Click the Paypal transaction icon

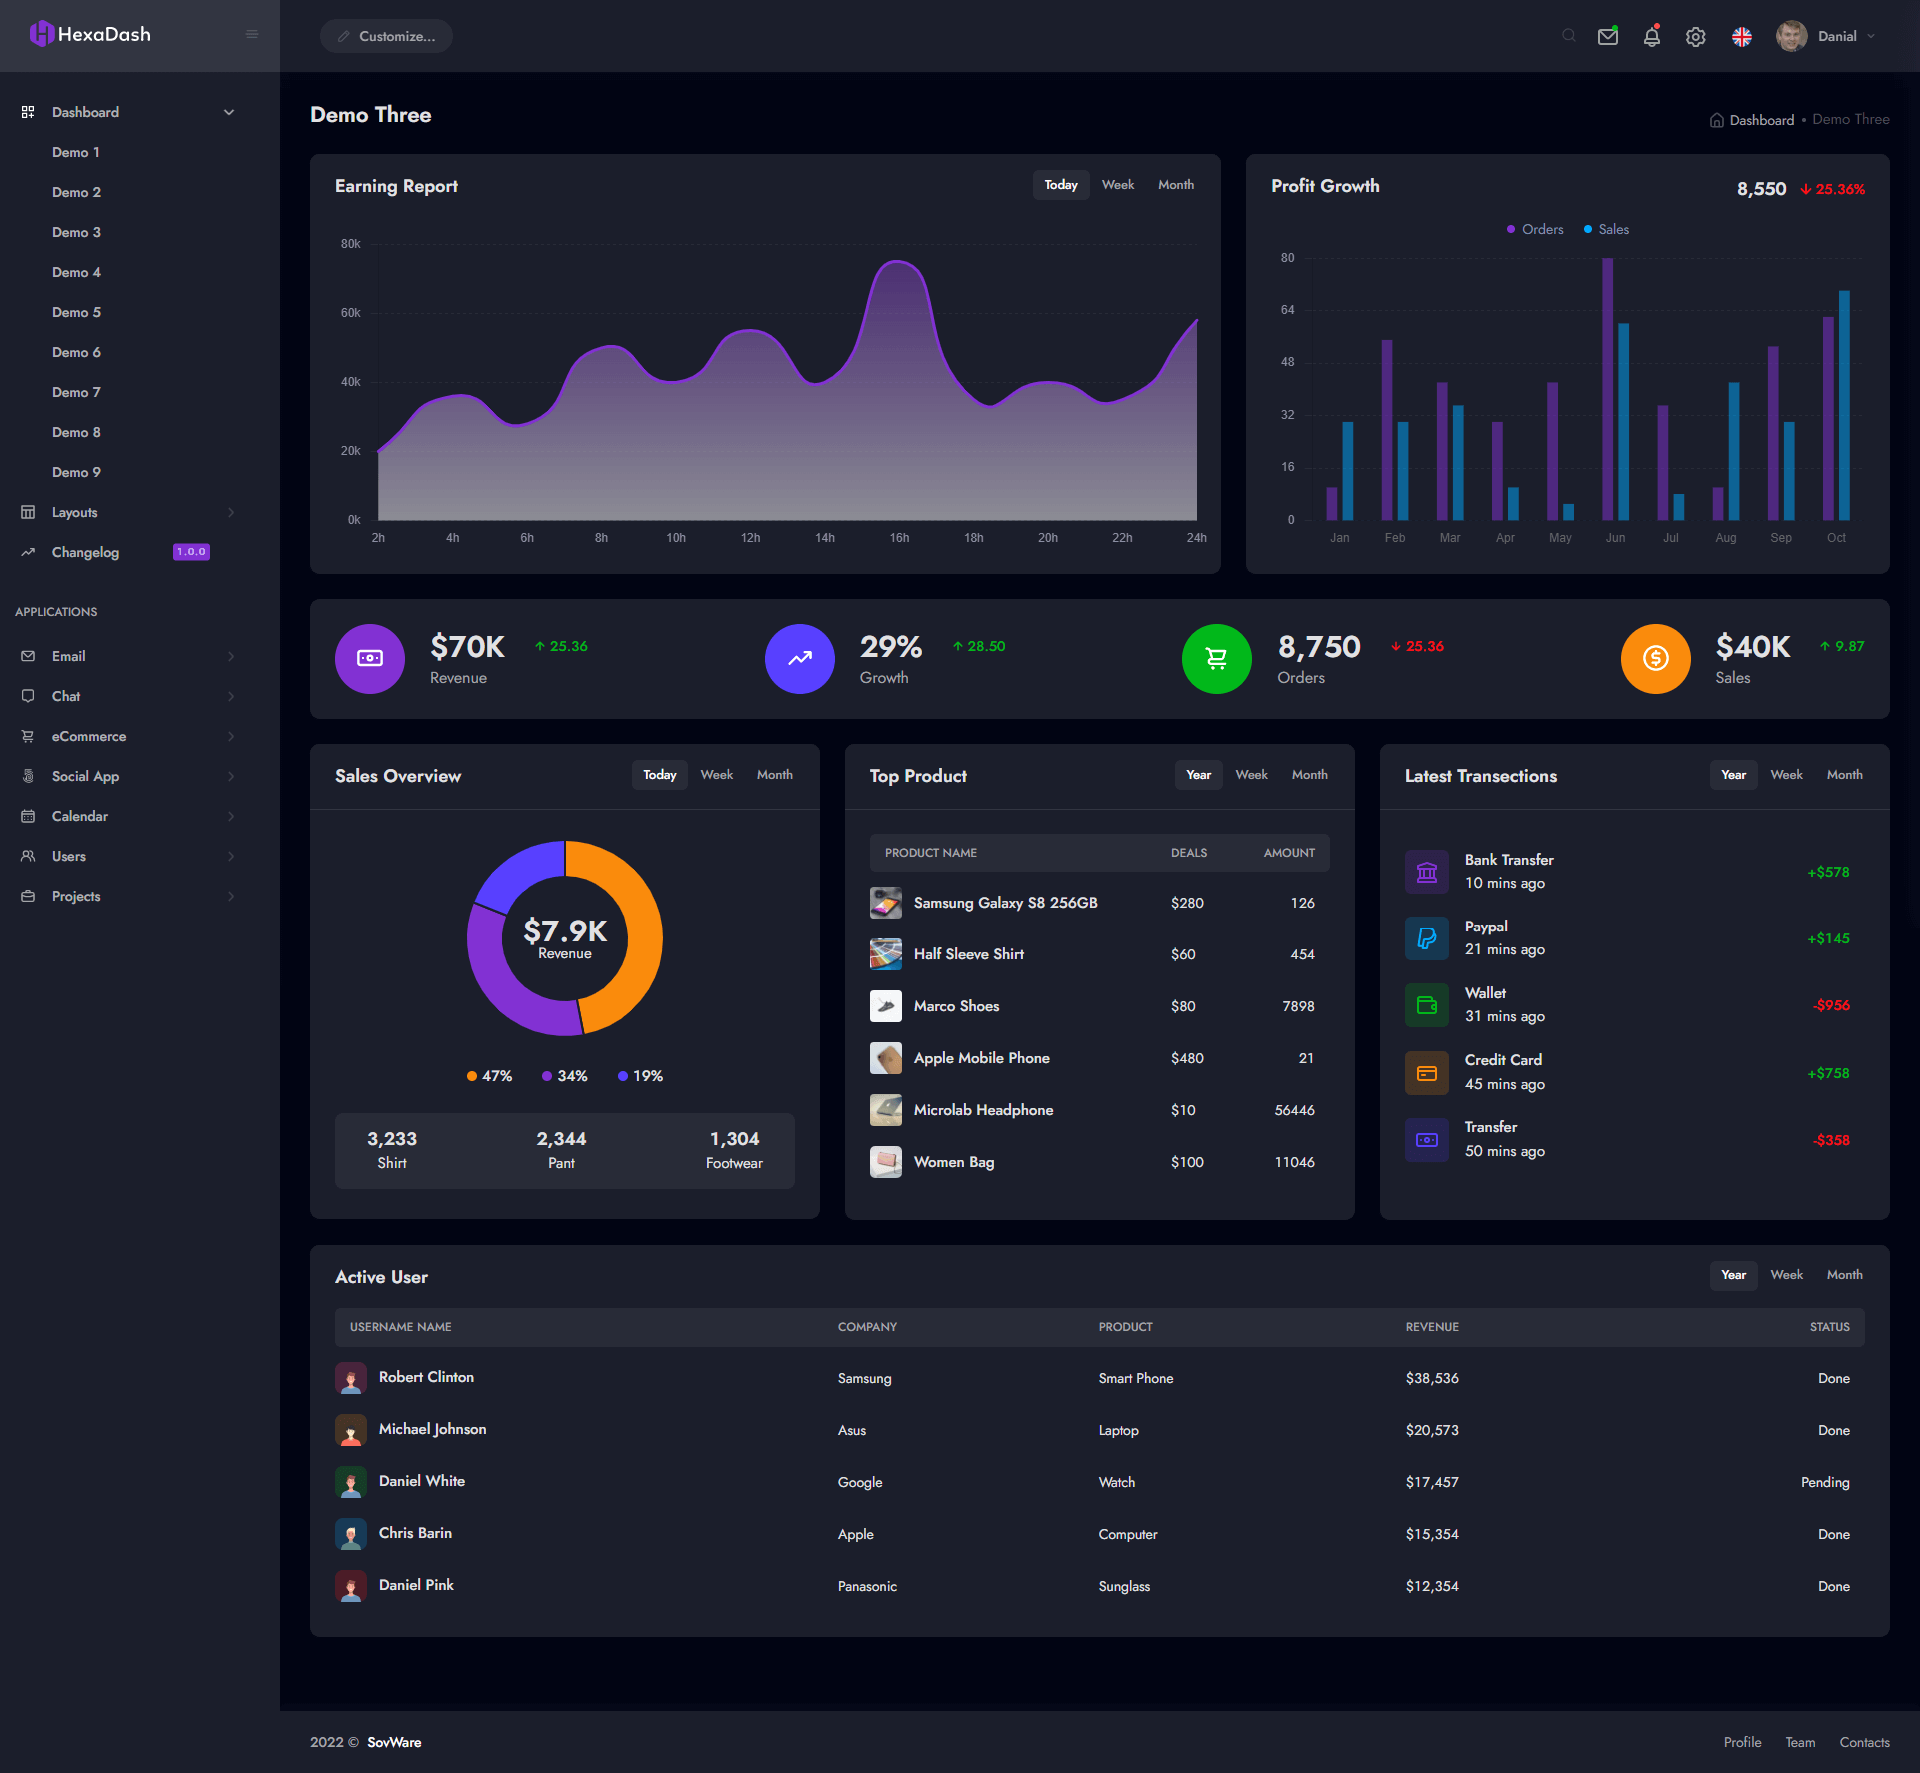pos(1427,938)
